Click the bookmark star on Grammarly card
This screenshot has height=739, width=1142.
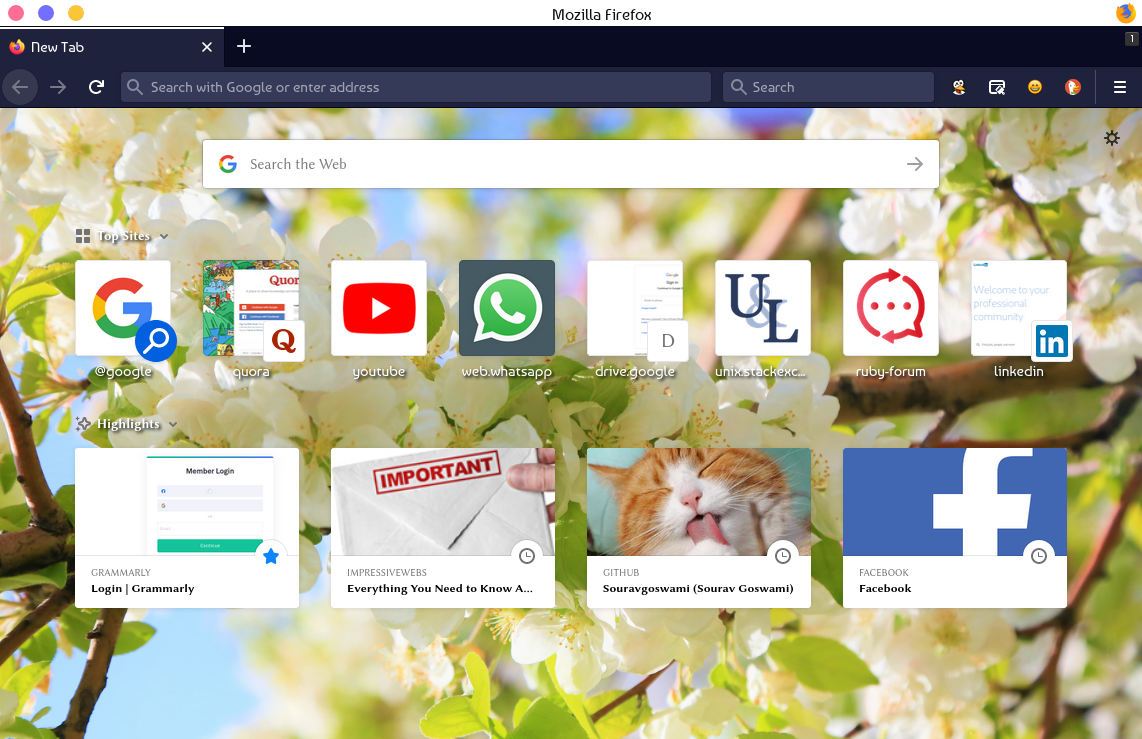point(271,556)
